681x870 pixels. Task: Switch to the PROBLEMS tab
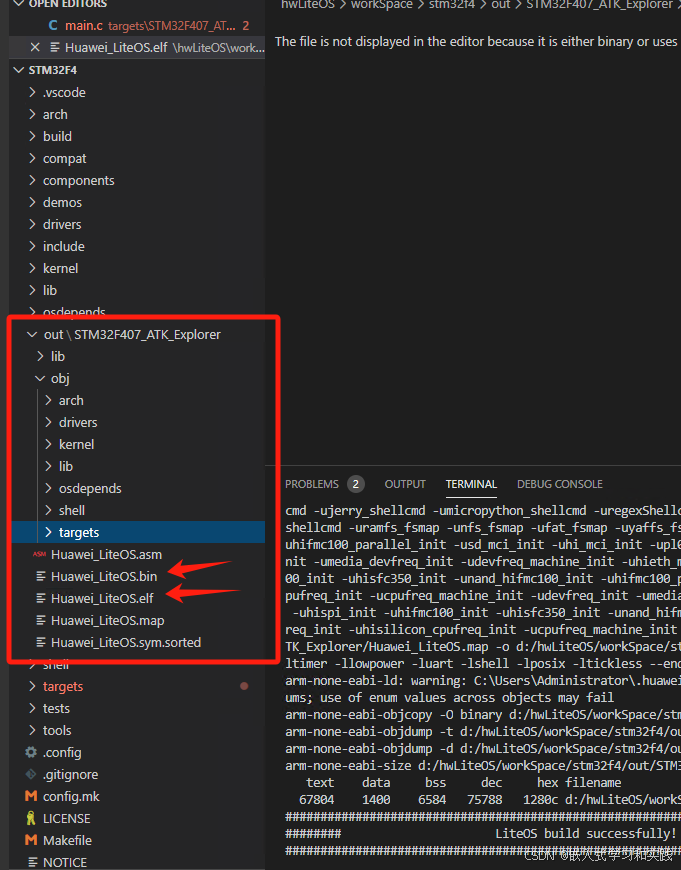[x=312, y=484]
